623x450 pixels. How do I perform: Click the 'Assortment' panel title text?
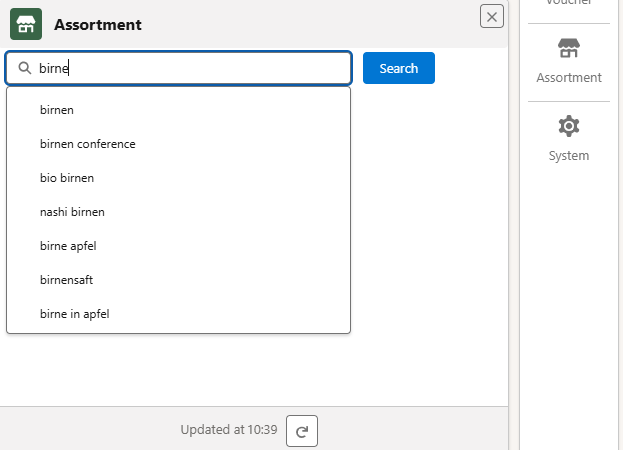pos(98,25)
